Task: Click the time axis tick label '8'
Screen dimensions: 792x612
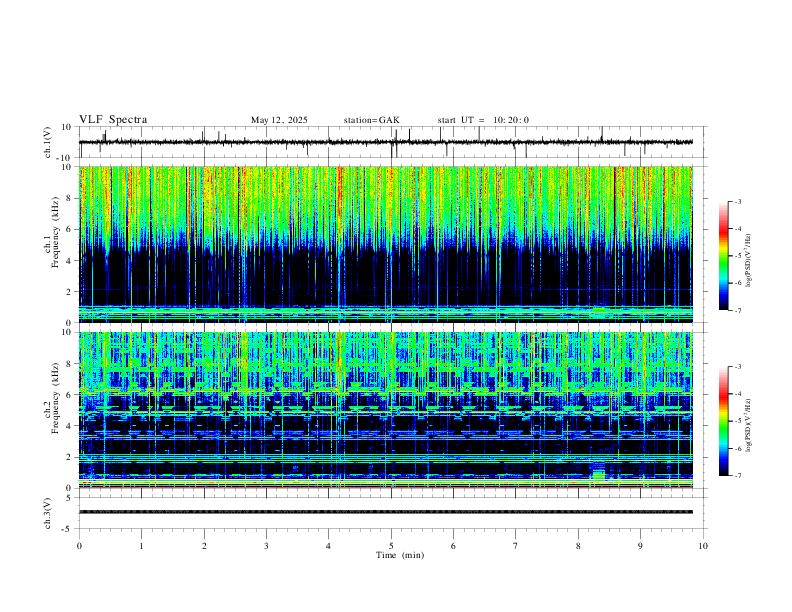Action: tap(578, 546)
